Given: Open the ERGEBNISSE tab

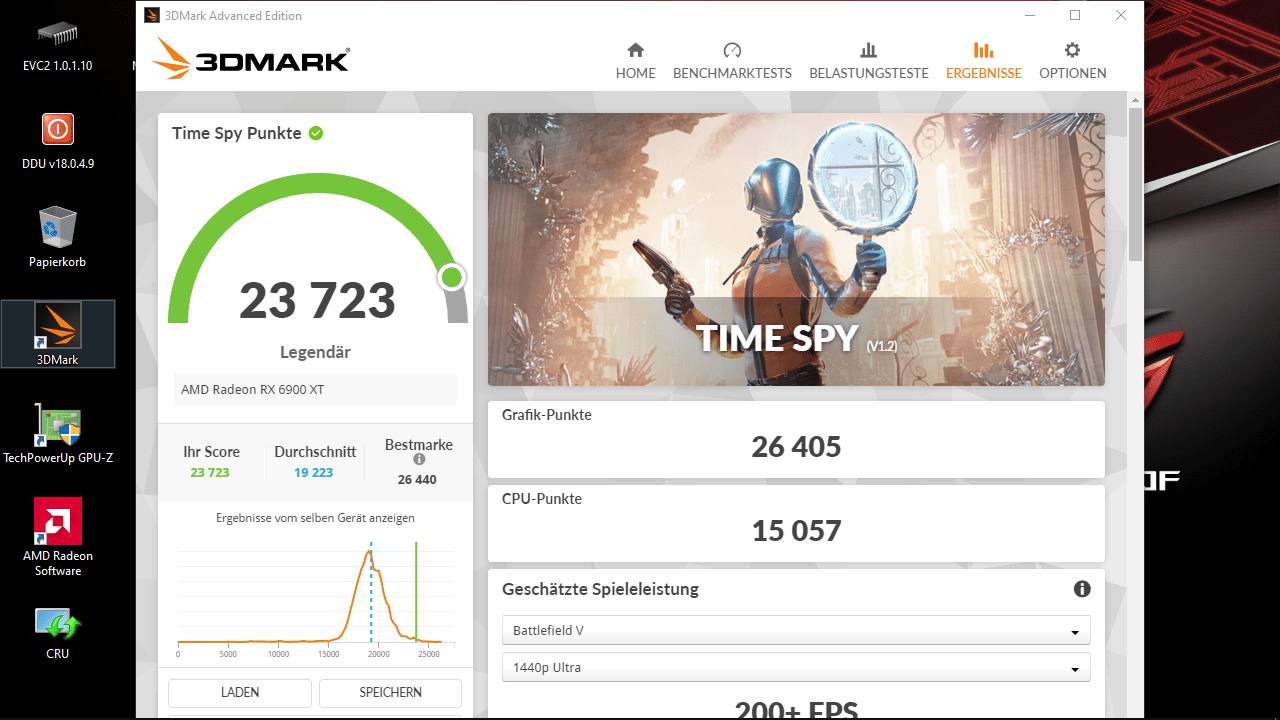Looking at the screenshot, I should (984, 61).
